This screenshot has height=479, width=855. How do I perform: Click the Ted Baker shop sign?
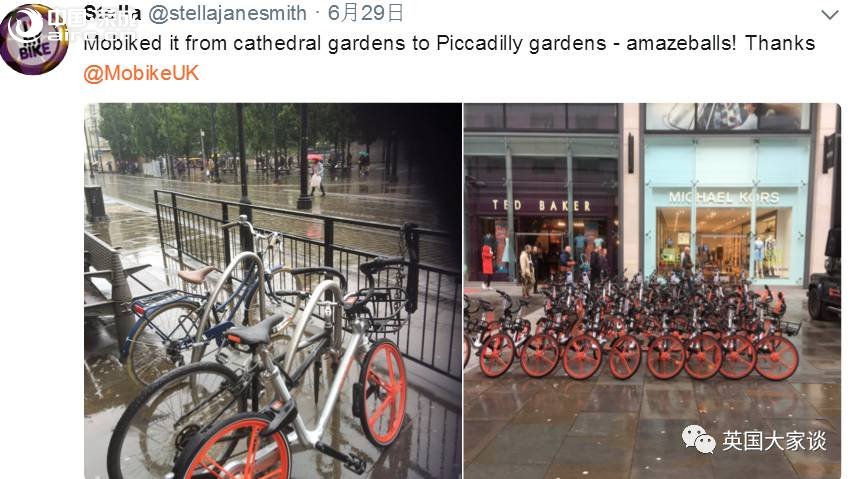(x=541, y=205)
